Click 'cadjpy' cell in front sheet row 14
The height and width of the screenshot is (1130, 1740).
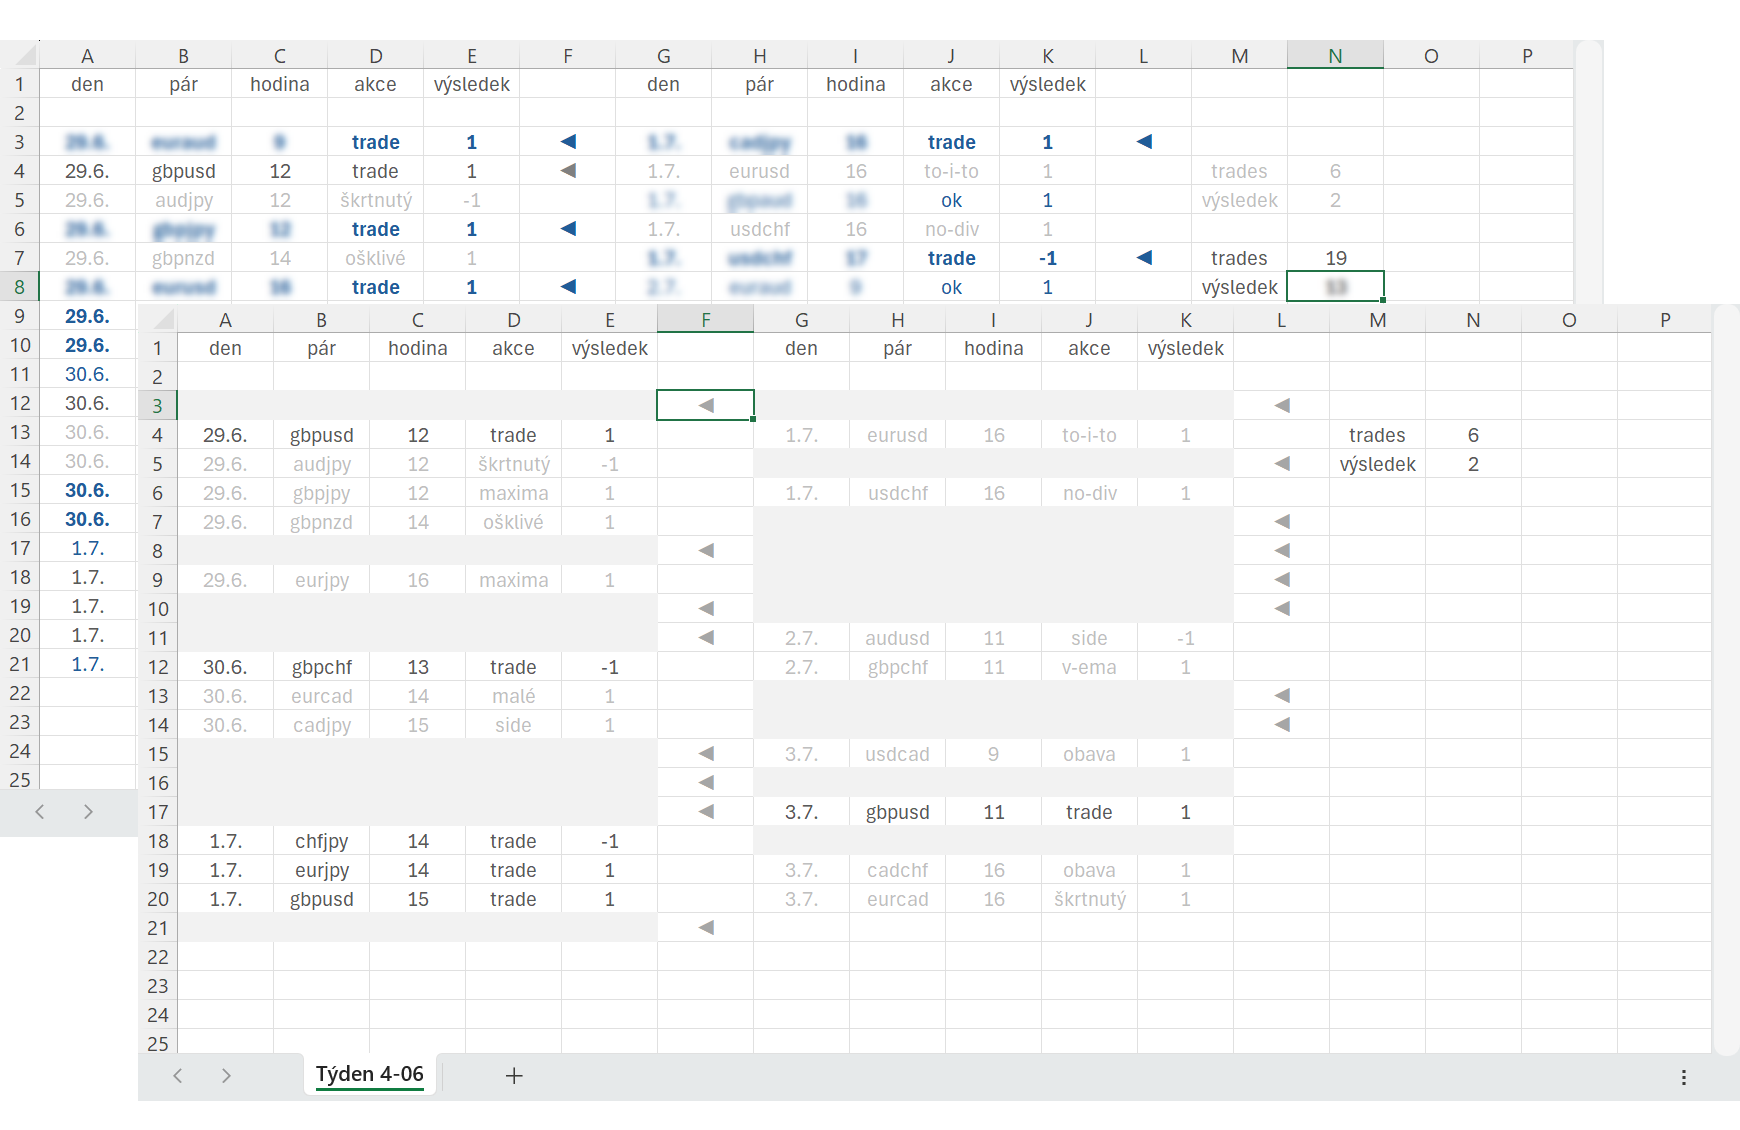(x=322, y=725)
